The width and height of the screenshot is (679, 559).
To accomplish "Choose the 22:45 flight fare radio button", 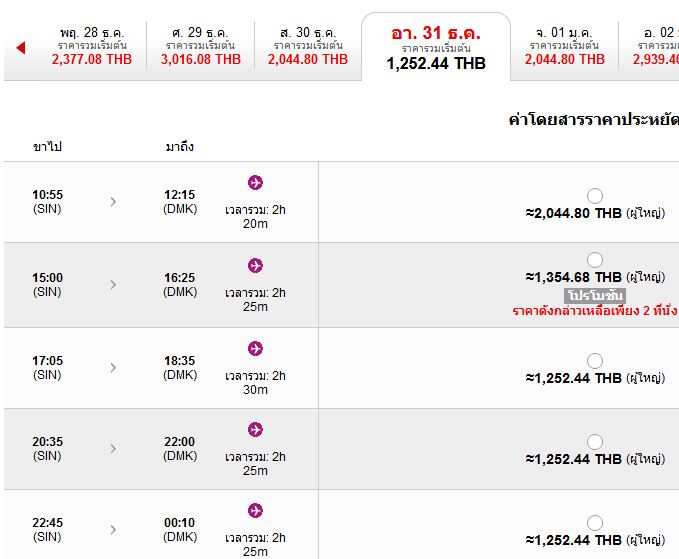I will click(x=595, y=523).
